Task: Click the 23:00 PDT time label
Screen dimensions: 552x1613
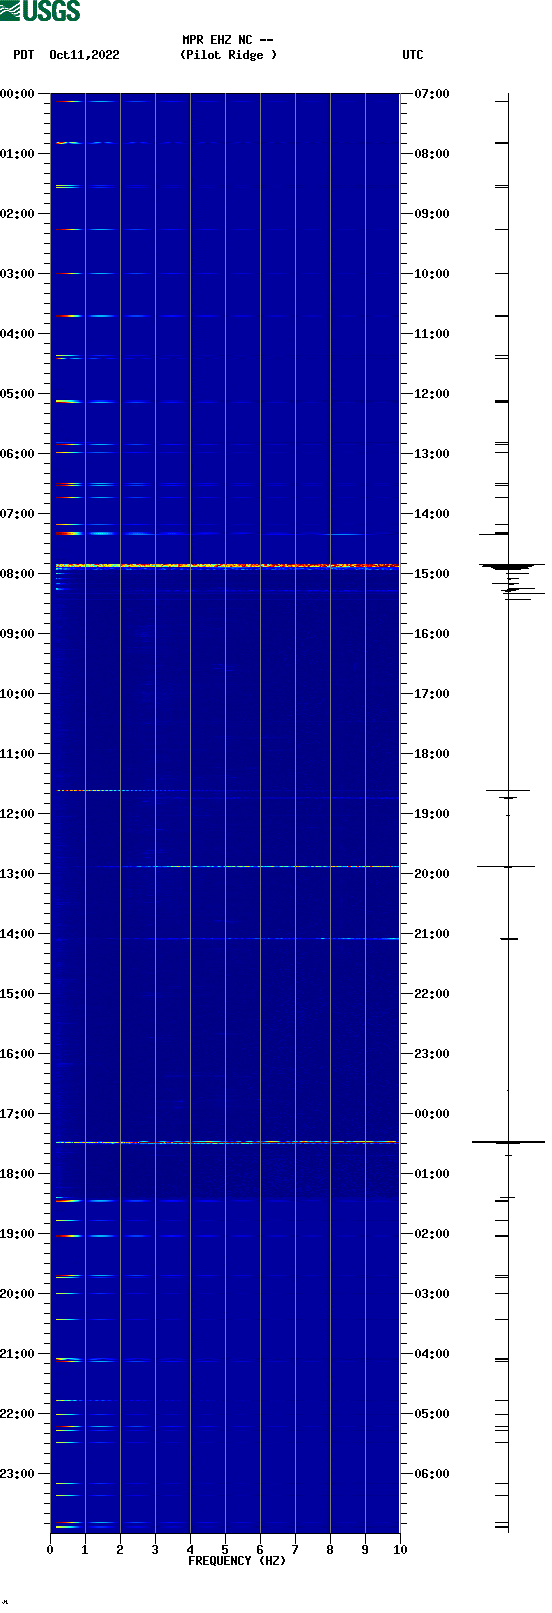Action: tap(17, 1474)
